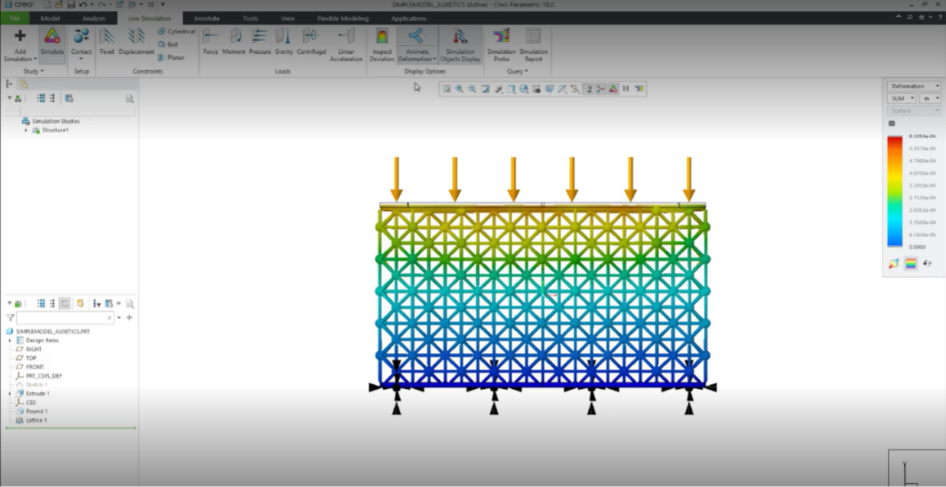
Task: Click the deformation color scale bar
Action: (x=894, y=189)
